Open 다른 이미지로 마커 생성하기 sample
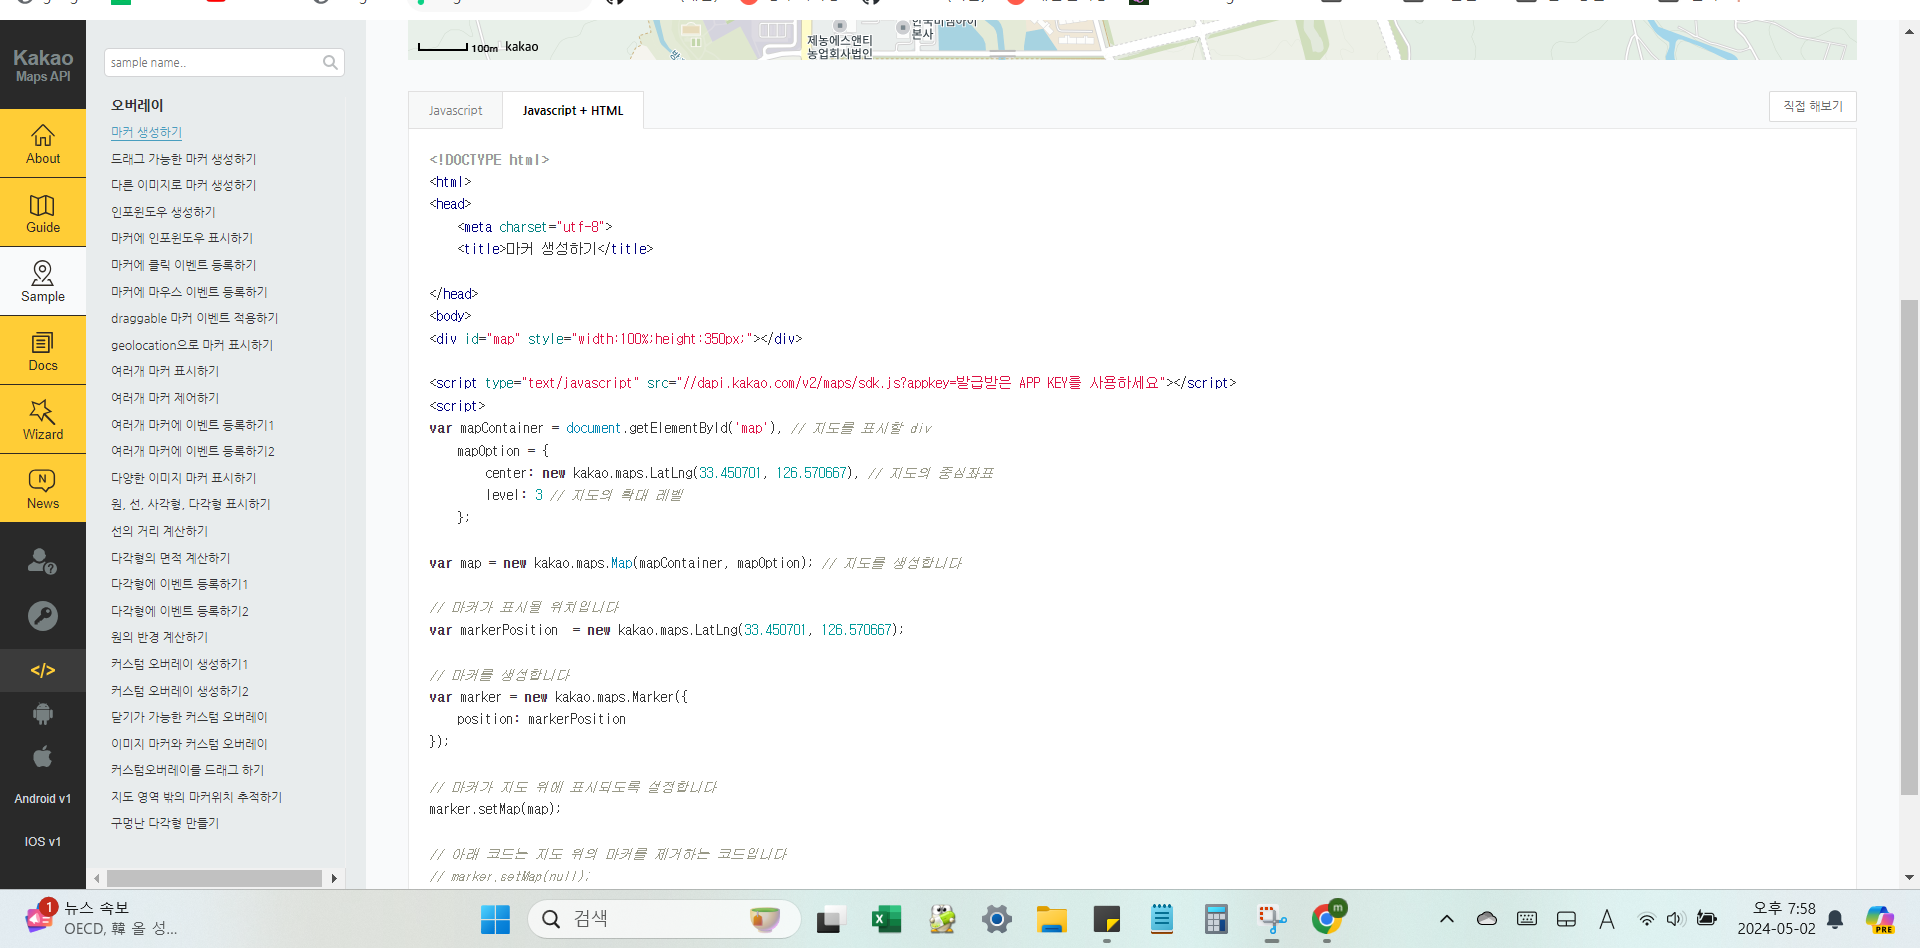The image size is (1920, 948). tap(183, 185)
